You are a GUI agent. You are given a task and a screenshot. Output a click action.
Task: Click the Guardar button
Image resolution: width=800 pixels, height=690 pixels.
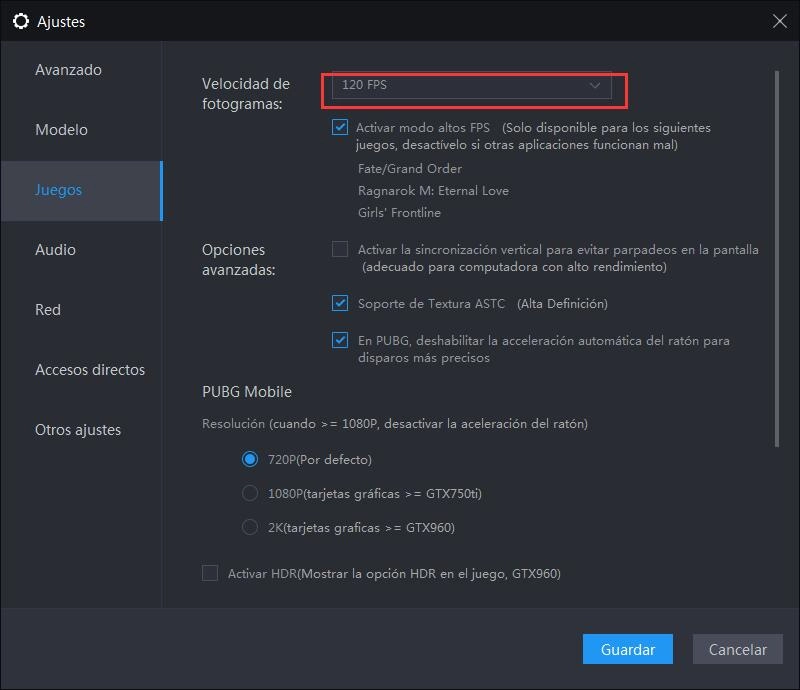[x=627, y=649]
